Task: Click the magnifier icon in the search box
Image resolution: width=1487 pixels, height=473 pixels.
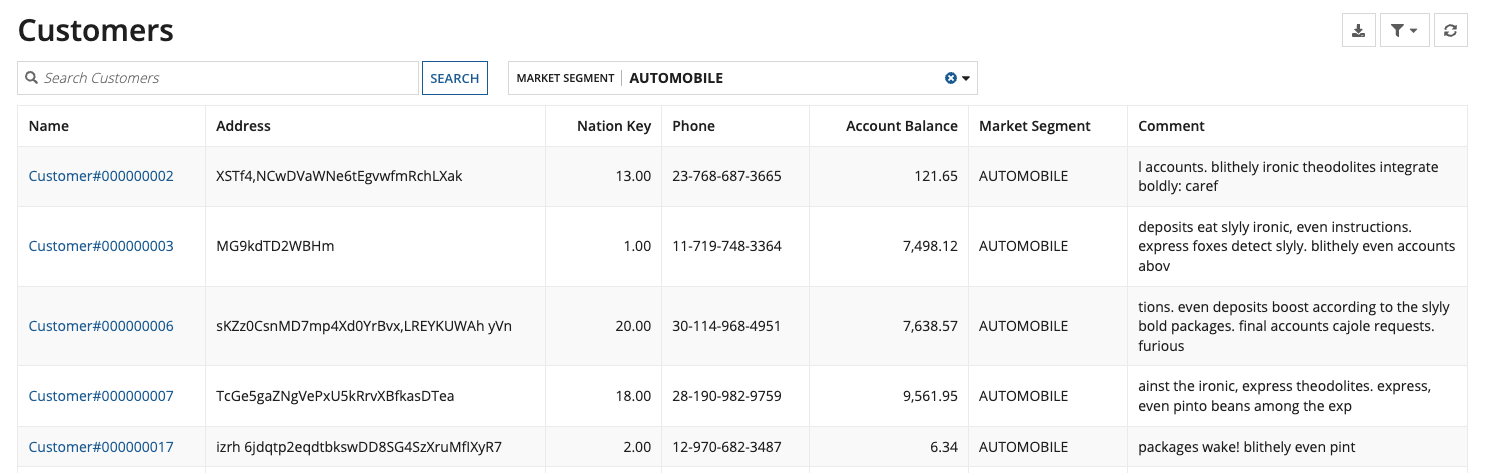Action: pyautogui.click(x=31, y=78)
